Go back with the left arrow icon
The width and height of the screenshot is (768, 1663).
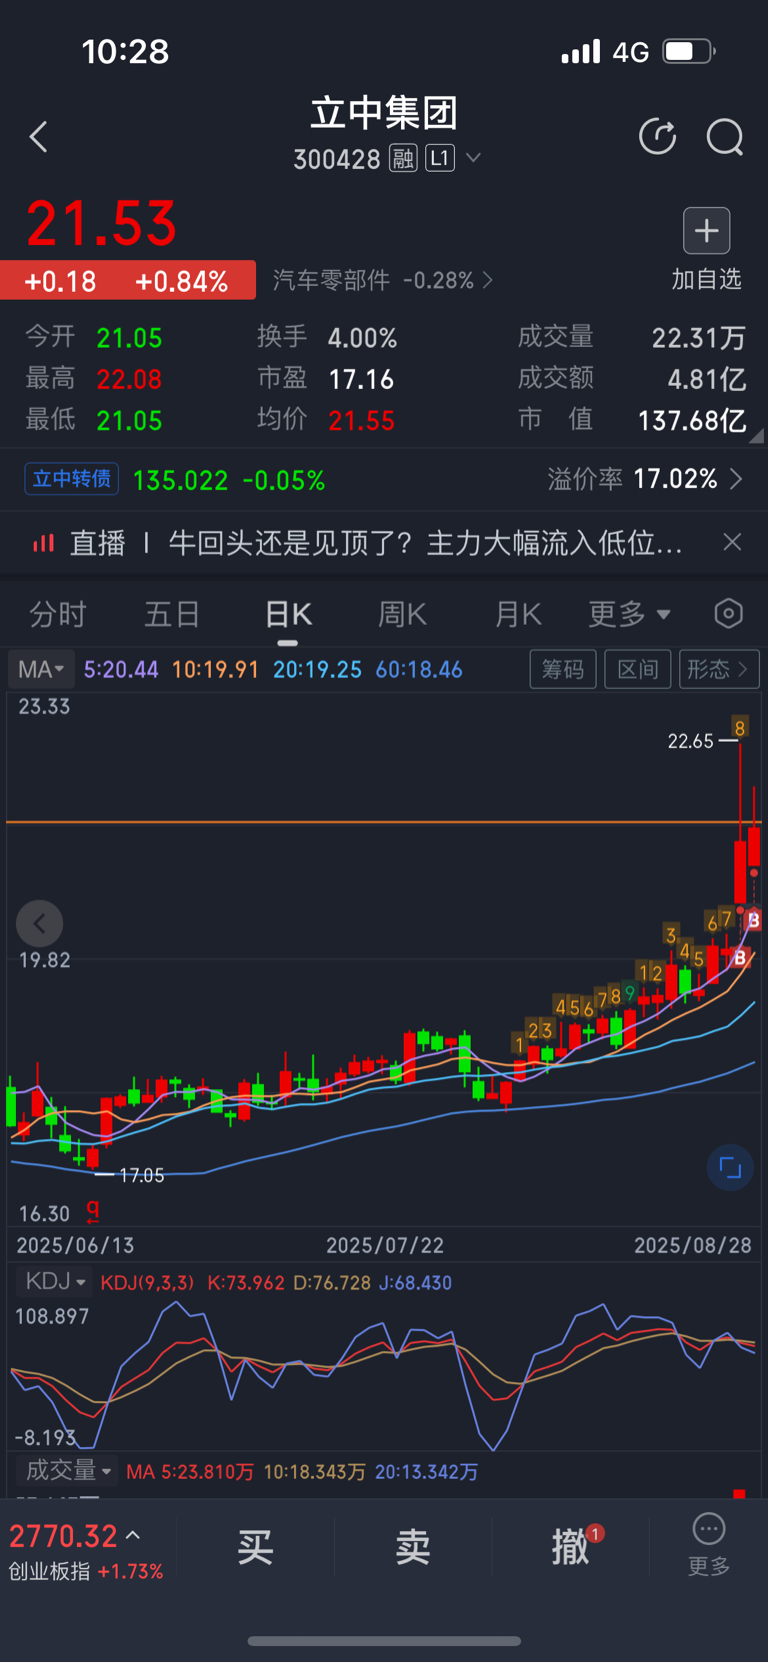pyautogui.click(x=39, y=137)
